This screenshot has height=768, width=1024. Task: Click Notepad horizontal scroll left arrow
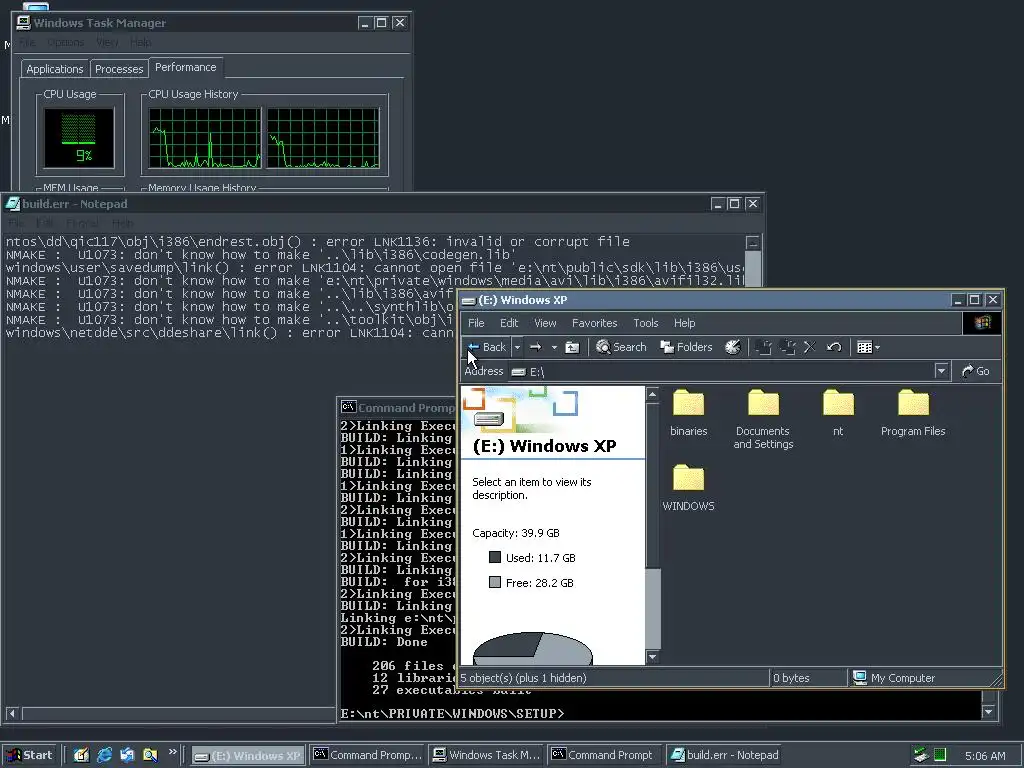click(x=12, y=713)
